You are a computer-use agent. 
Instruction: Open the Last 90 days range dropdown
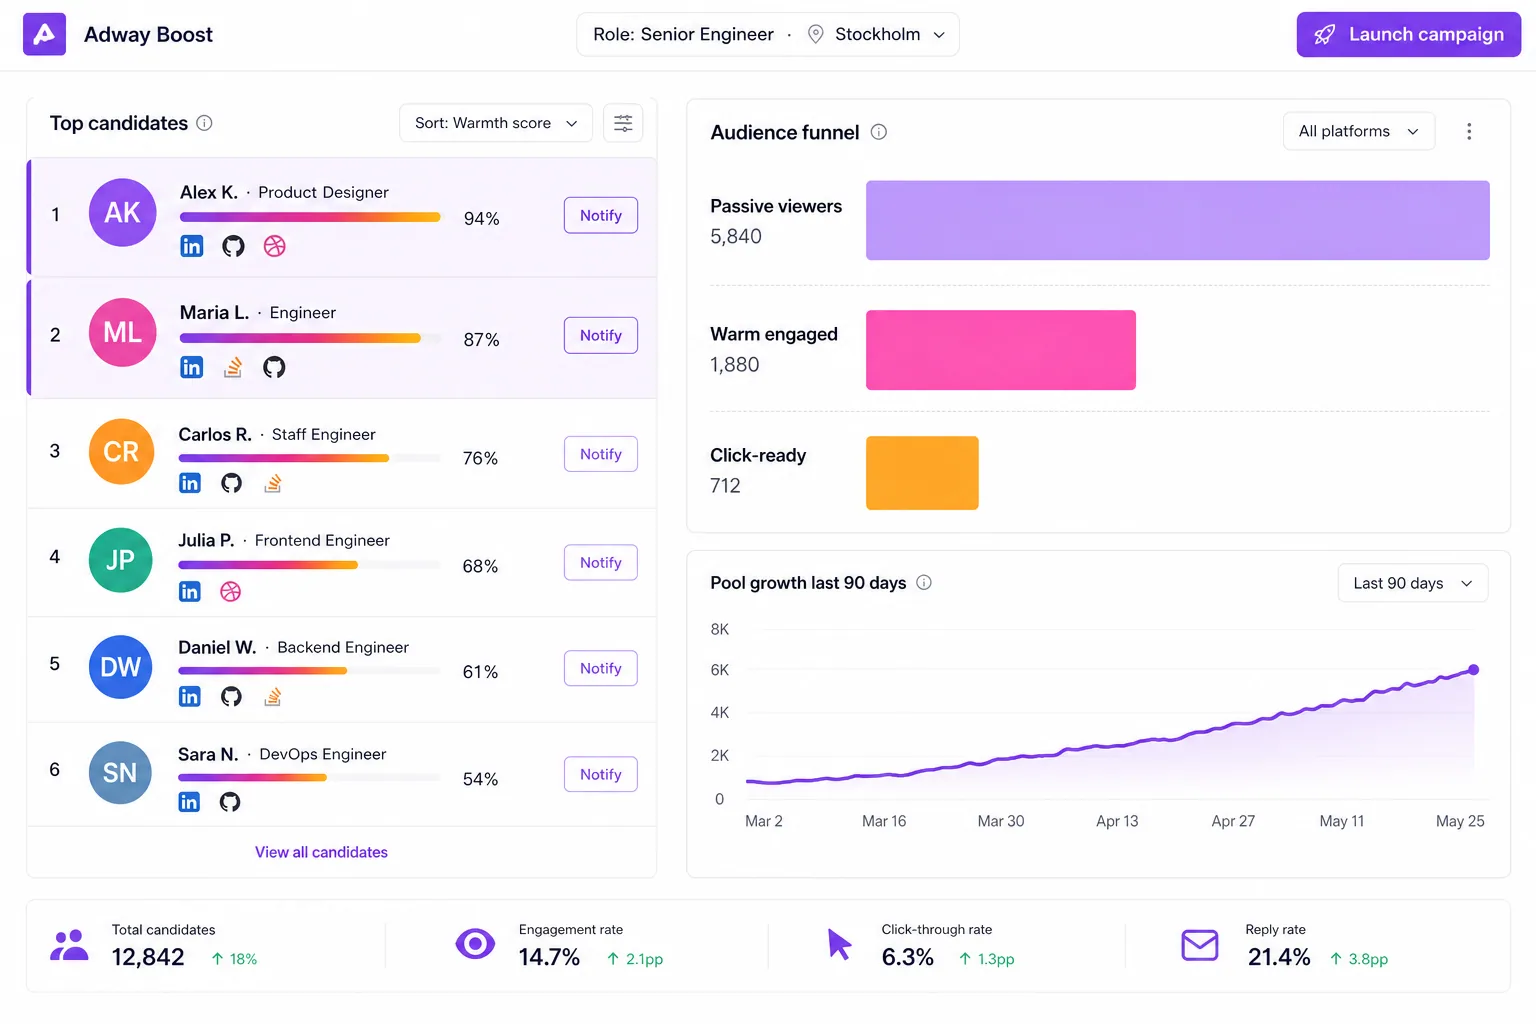point(1413,583)
